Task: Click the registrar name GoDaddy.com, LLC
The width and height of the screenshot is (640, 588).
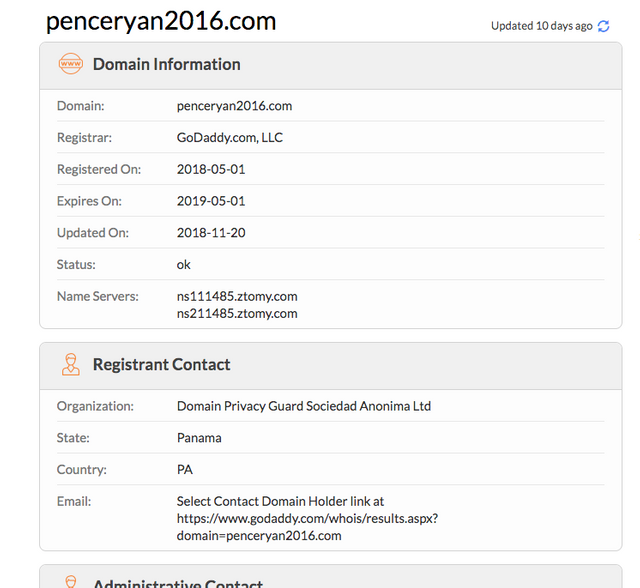Action: (230, 137)
